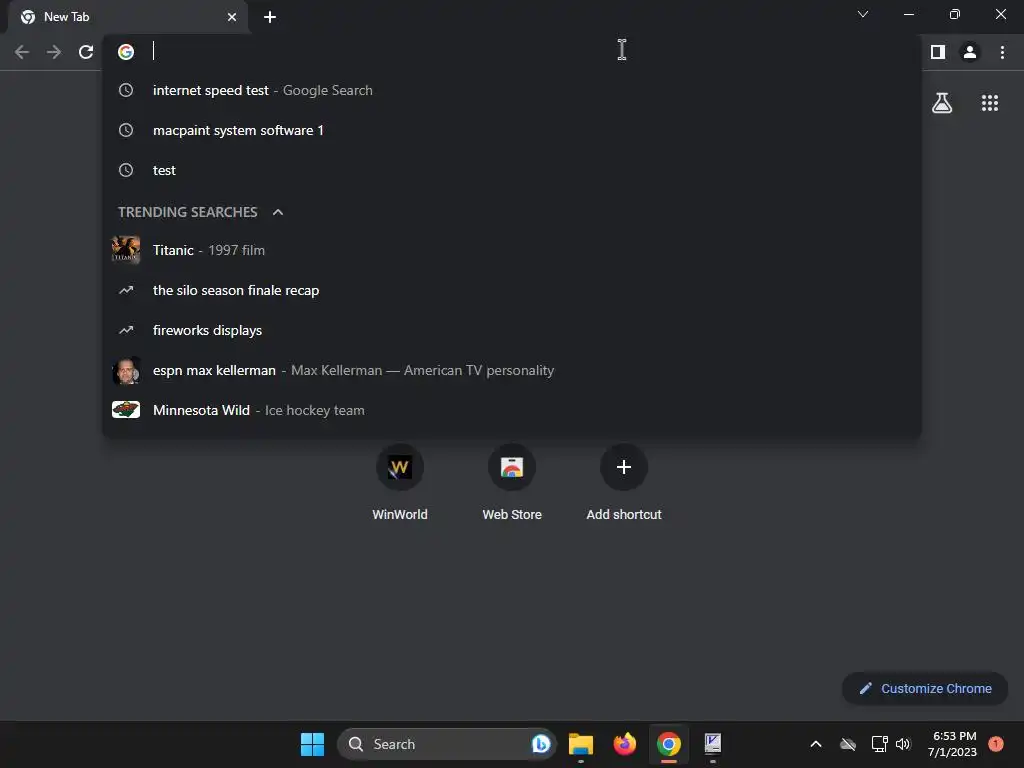Viewport: 1024px width, 768px height.
Task: Click the Titanic movie thumbnail
Action: pos(126,249)
